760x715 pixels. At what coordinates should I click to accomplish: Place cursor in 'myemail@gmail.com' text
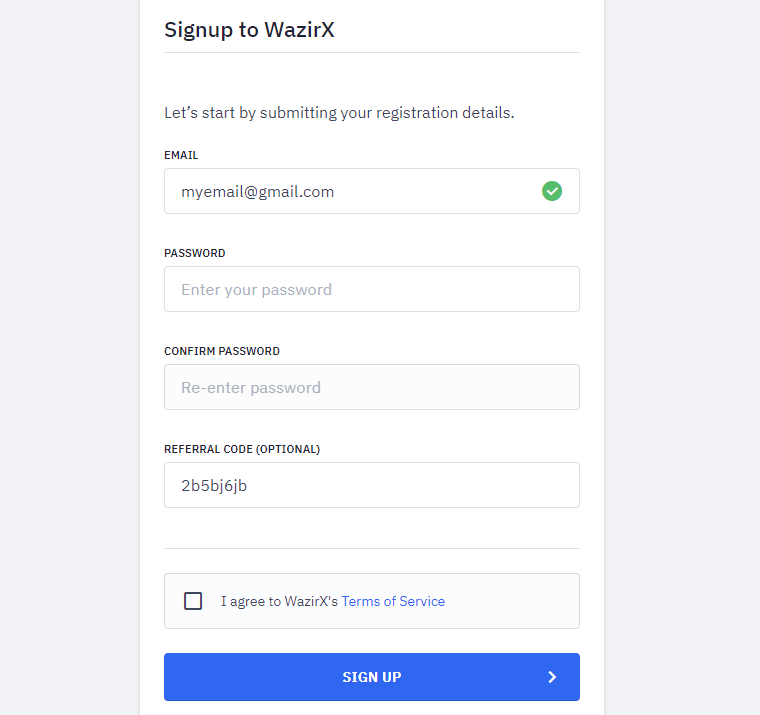point(257,192)
